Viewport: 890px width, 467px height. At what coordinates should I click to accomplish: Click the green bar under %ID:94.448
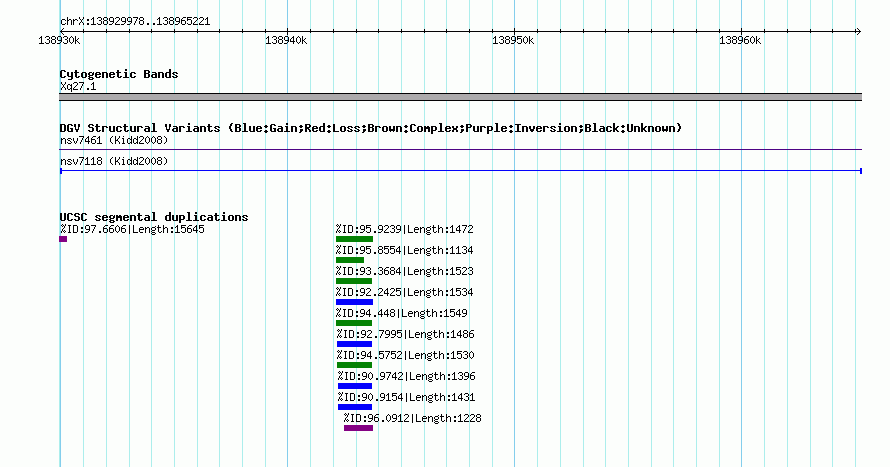coord(354,323)
